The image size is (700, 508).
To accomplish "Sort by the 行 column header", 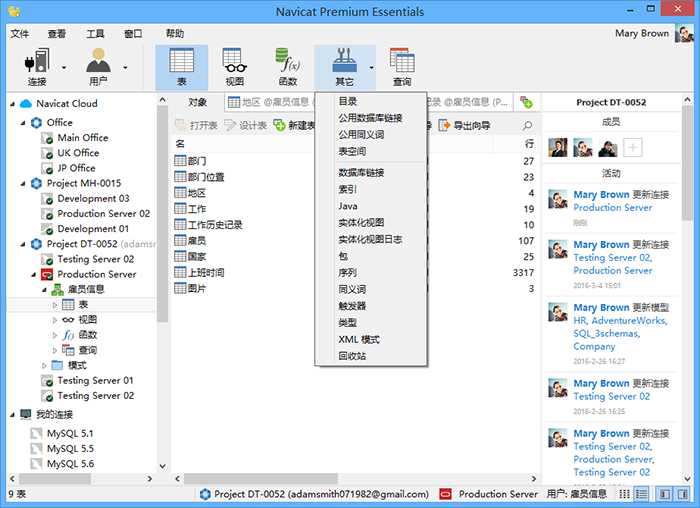I will (x=515, y=144).
